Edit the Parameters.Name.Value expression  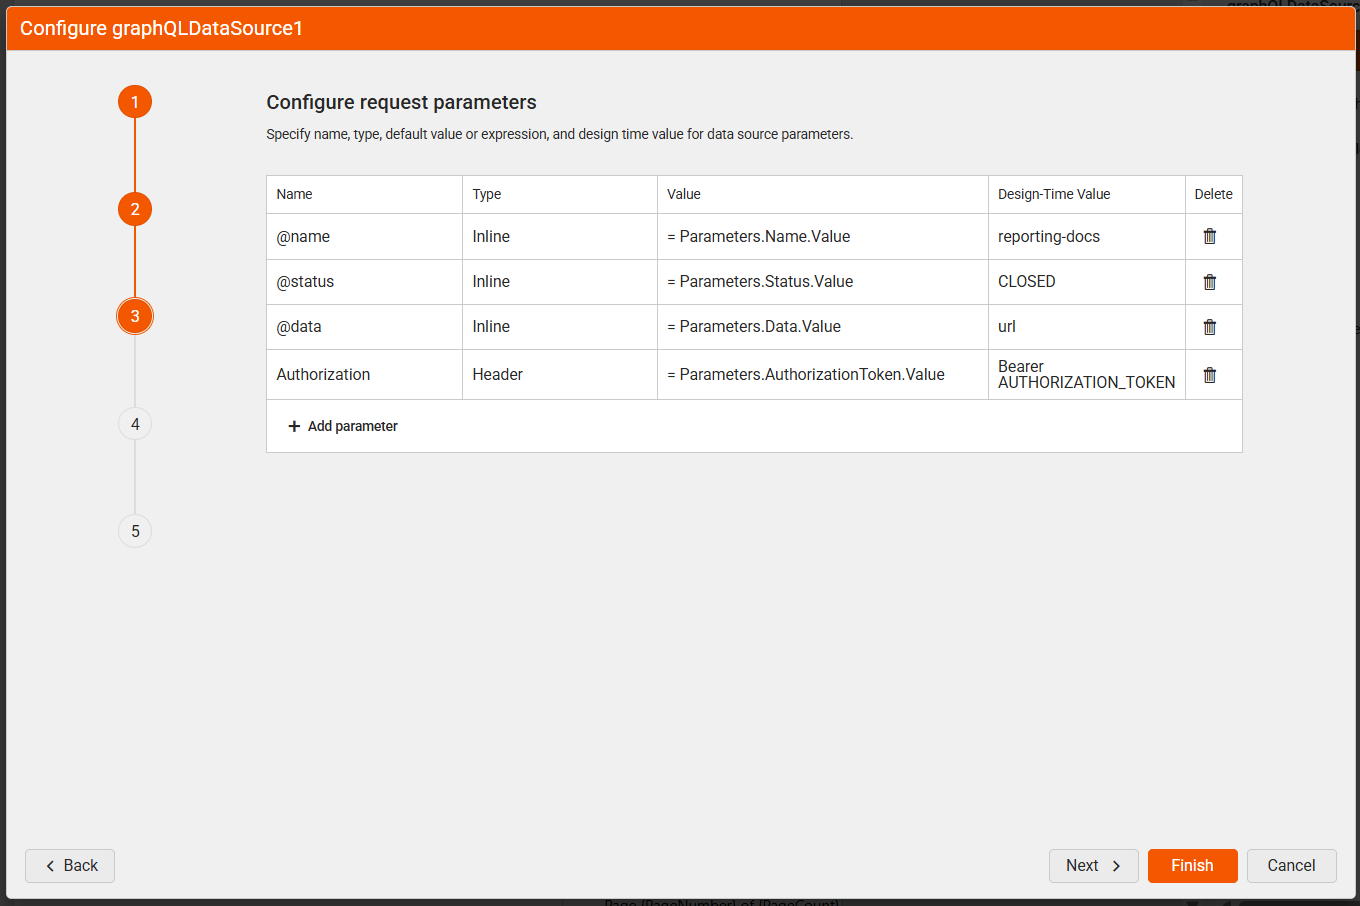tap(822, 237)
